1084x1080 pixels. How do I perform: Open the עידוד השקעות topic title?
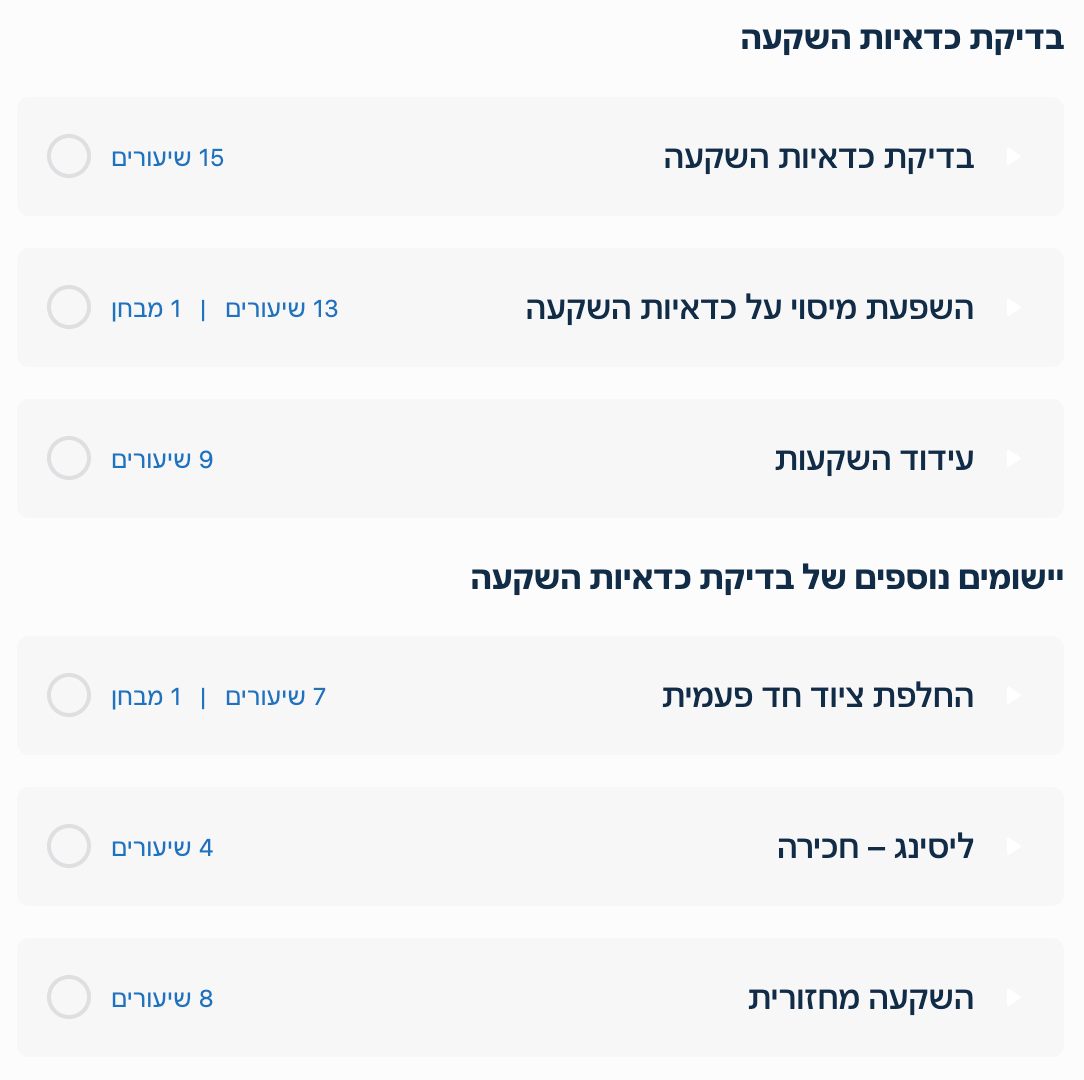pos(874,460)
